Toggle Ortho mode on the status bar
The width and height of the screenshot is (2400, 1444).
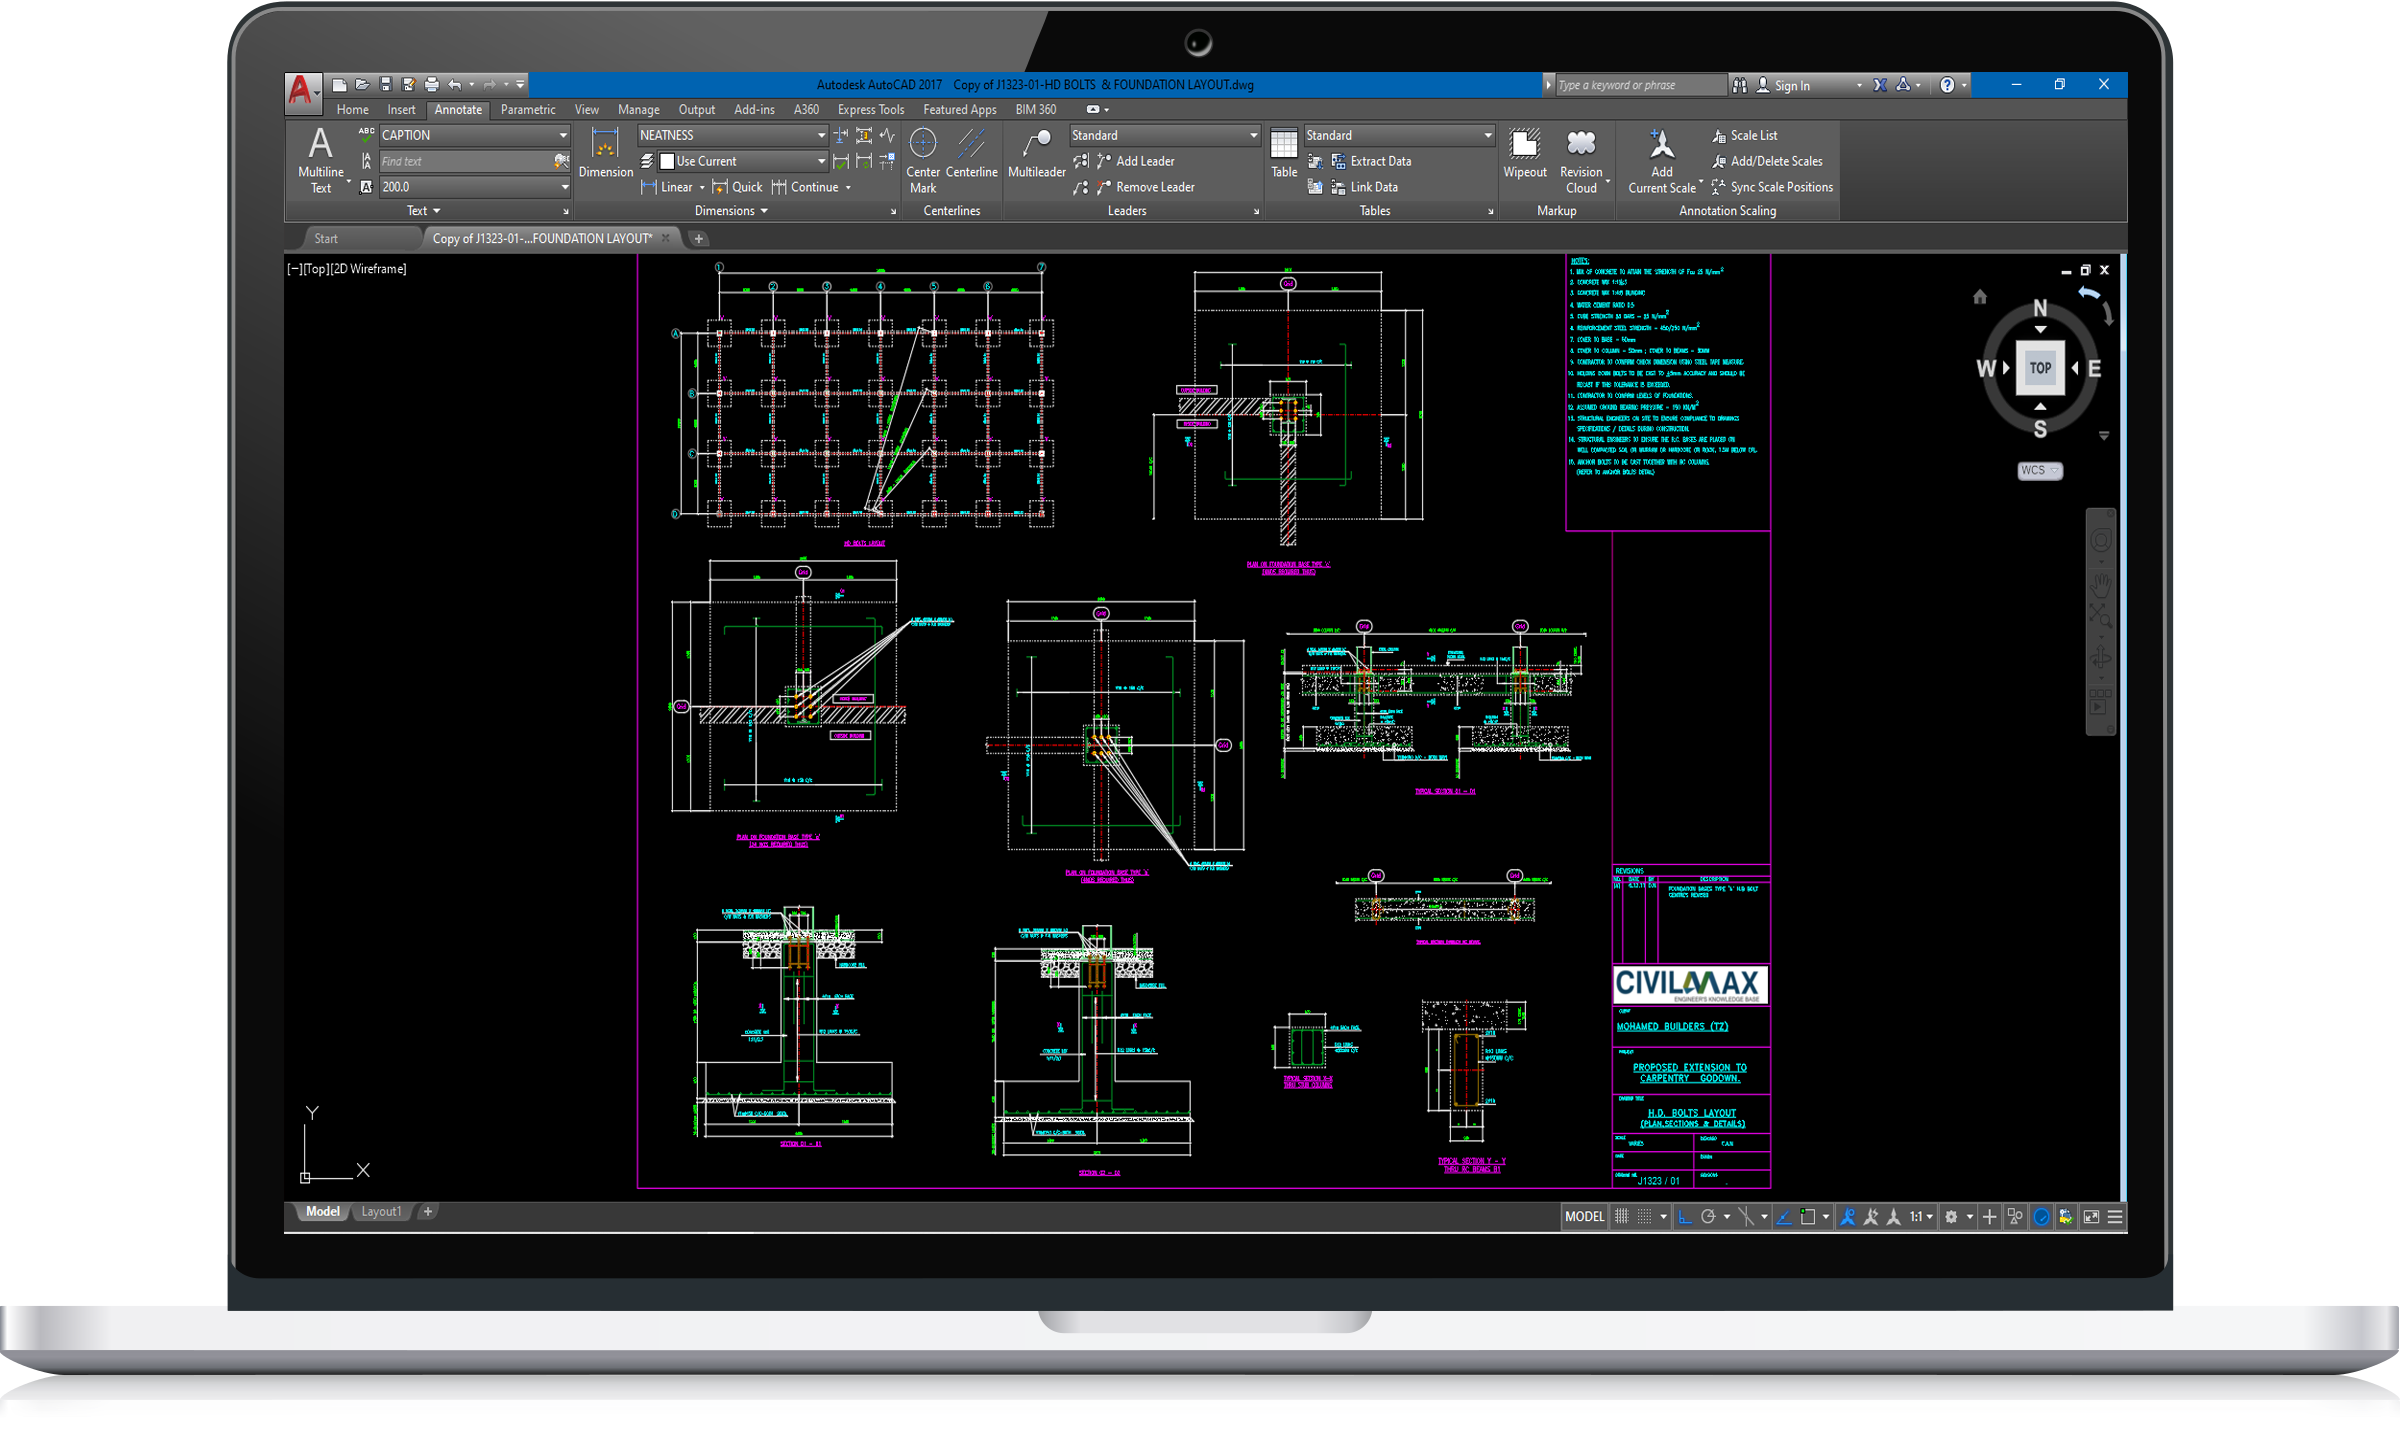click(1685, 1217)
